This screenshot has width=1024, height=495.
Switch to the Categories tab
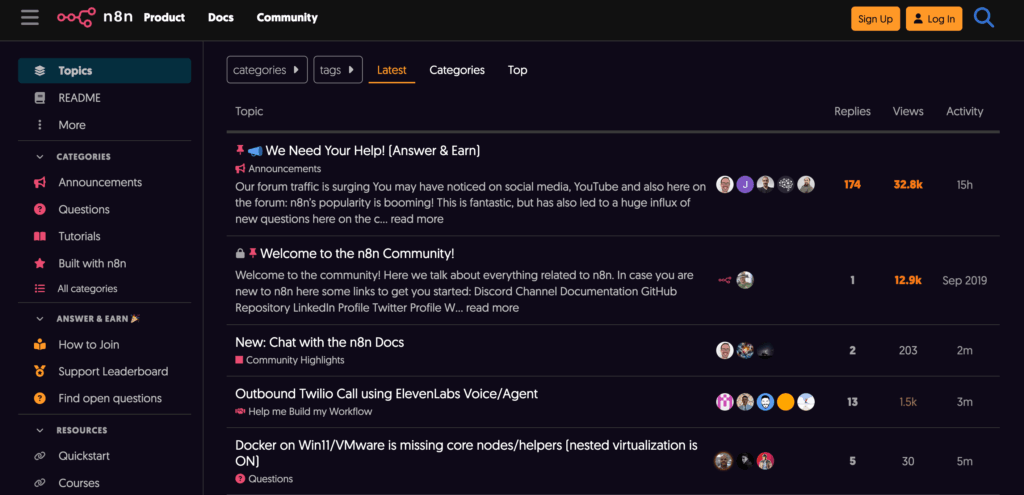click(457, 70)
